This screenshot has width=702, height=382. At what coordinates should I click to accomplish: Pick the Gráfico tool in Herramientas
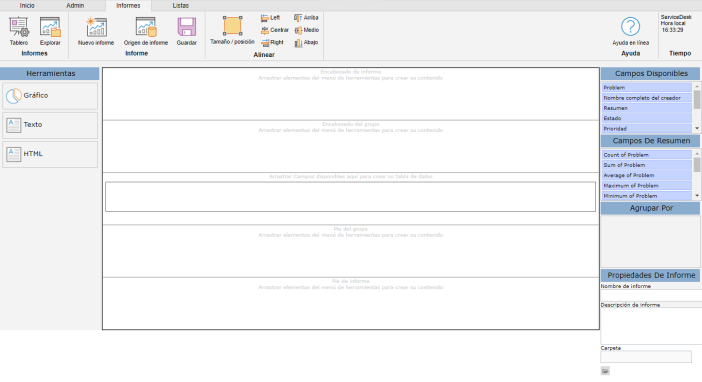coord(50,96)
